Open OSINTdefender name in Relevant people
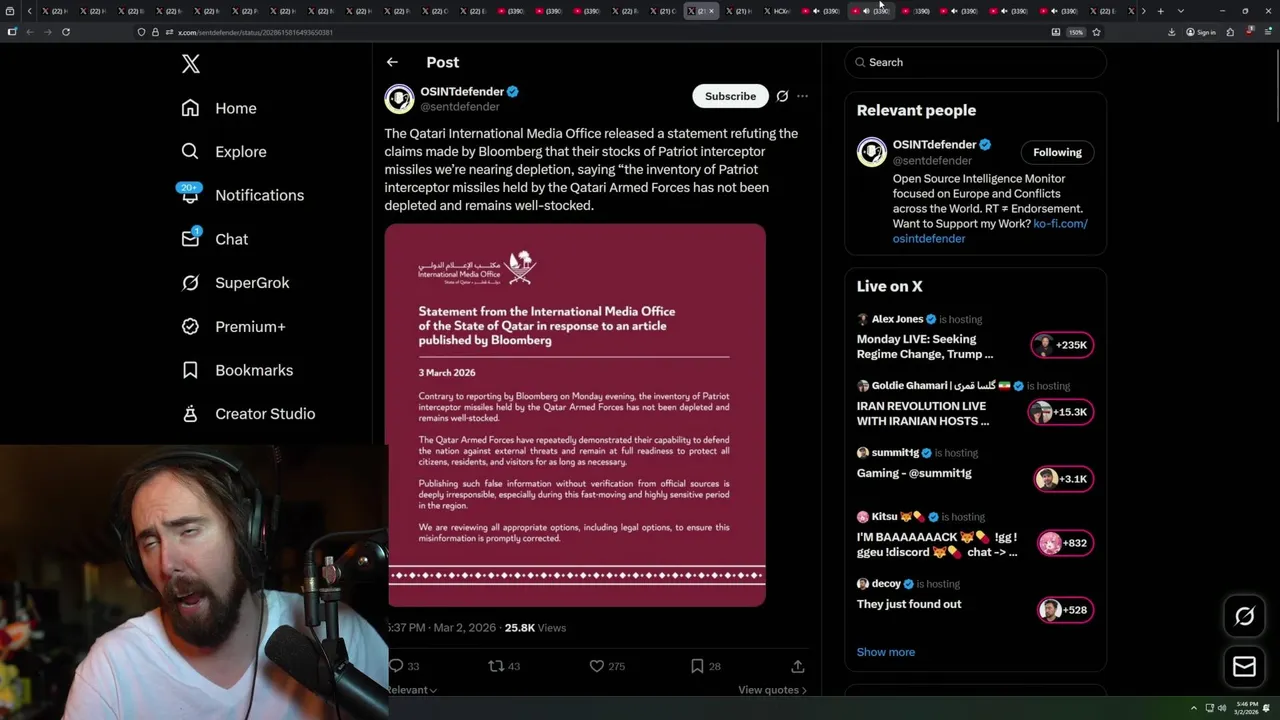 click(934, 144)
